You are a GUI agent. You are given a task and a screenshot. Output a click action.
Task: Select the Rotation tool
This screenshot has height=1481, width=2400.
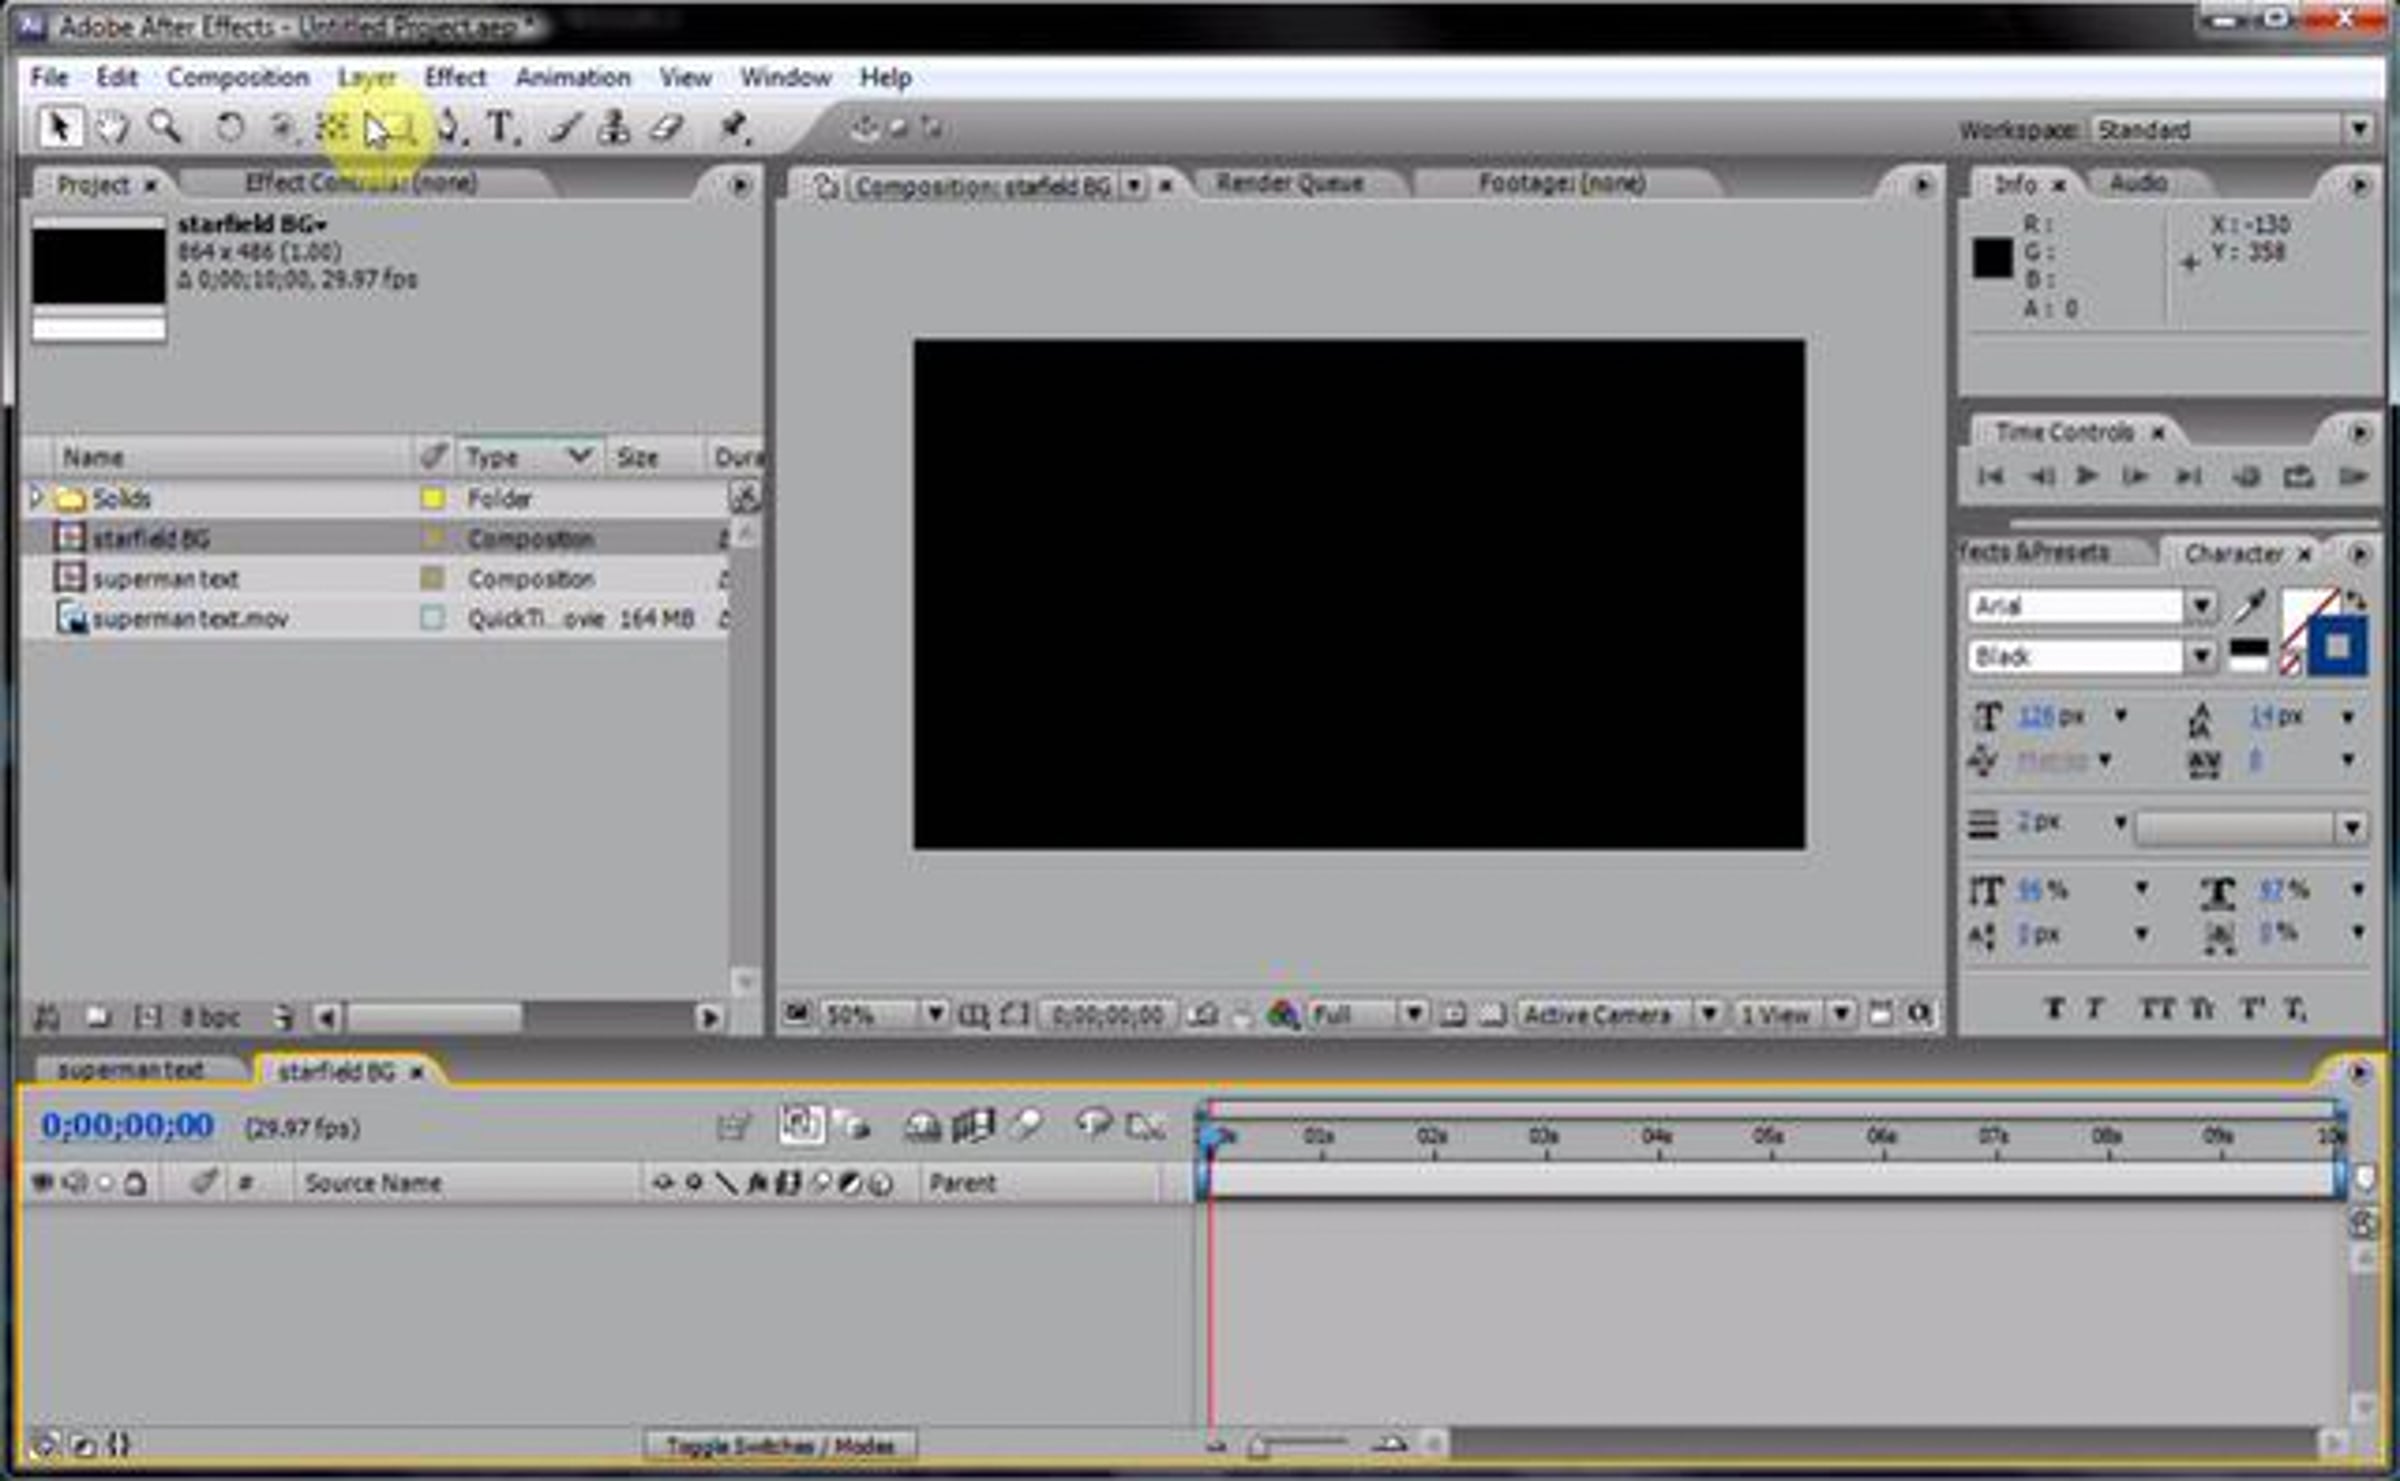[x=230, y=128]
